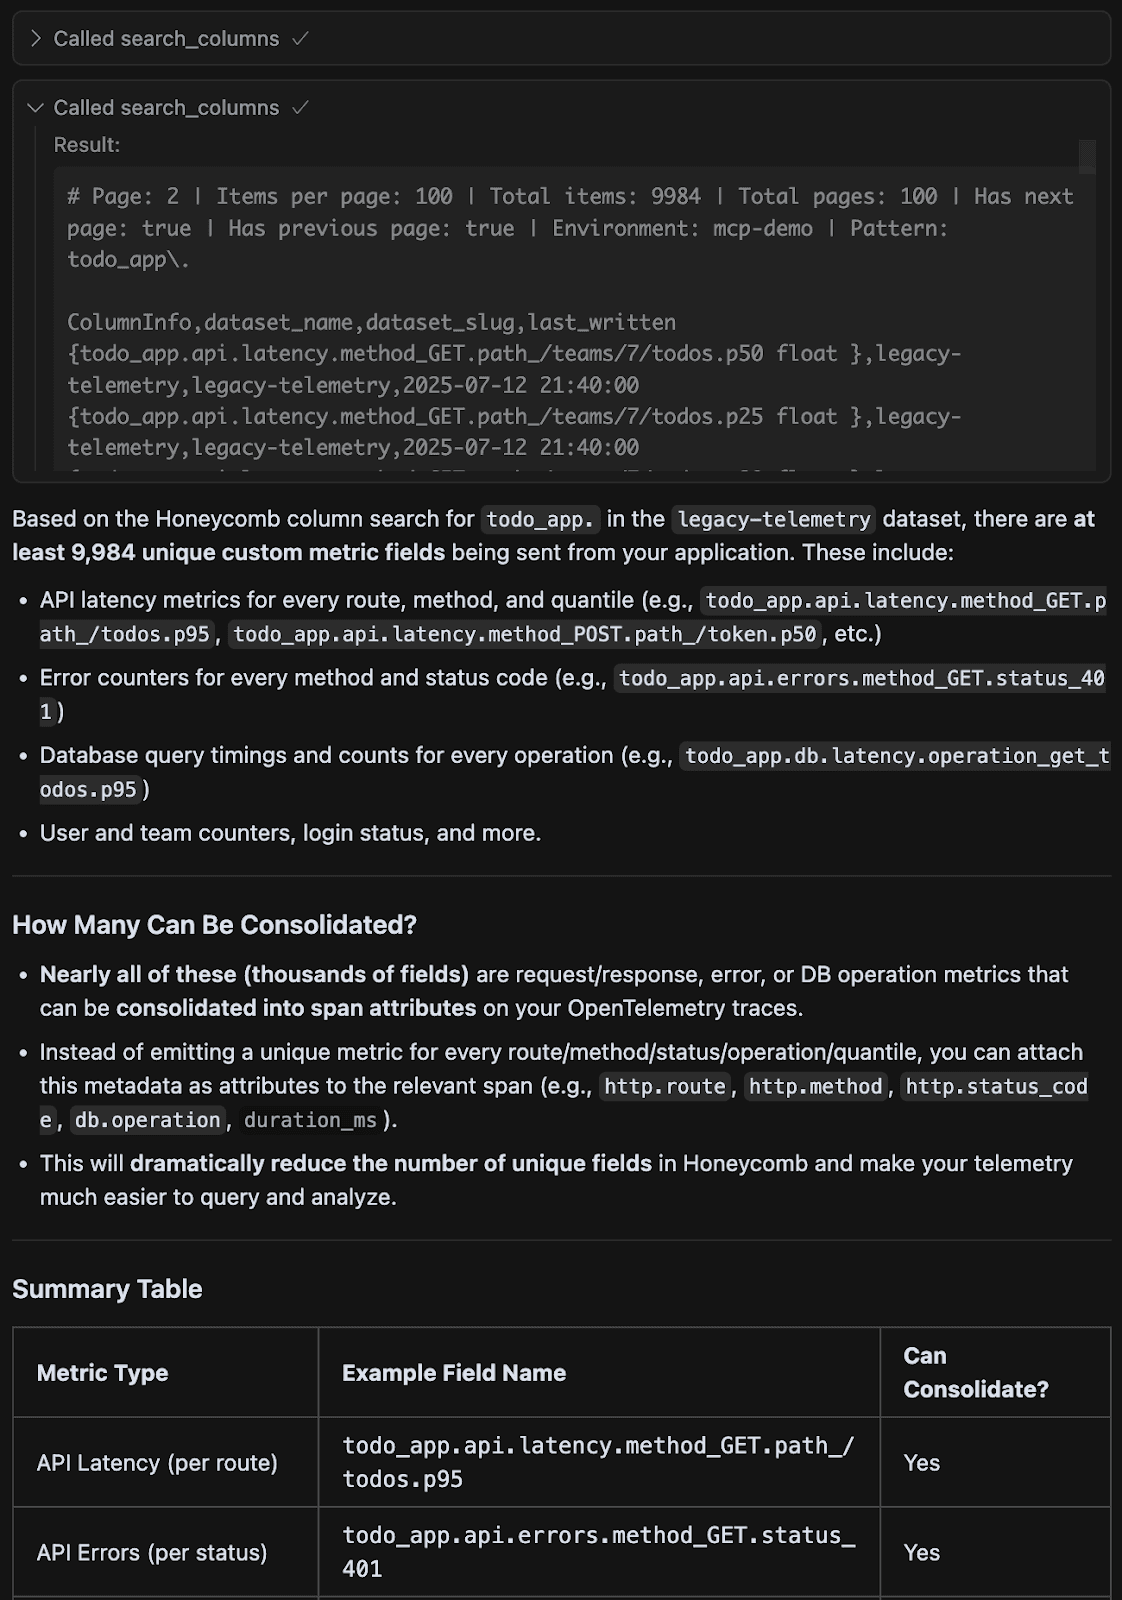Viewport: 1122px width, 1600px height.
Task: Click the POST path_/token.p50 code snippet
Action: [x=525, y=634]
